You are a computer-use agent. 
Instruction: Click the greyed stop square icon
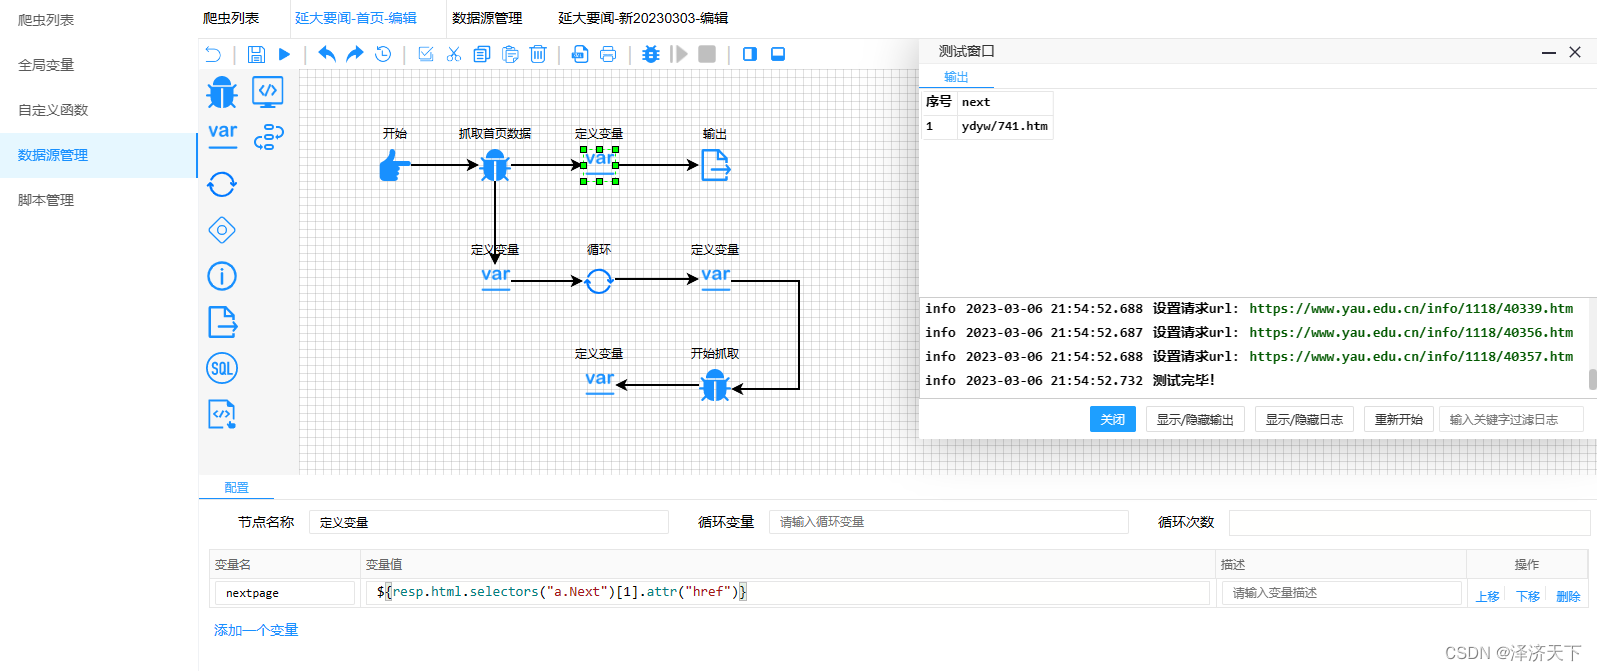[x=707, y=54]
